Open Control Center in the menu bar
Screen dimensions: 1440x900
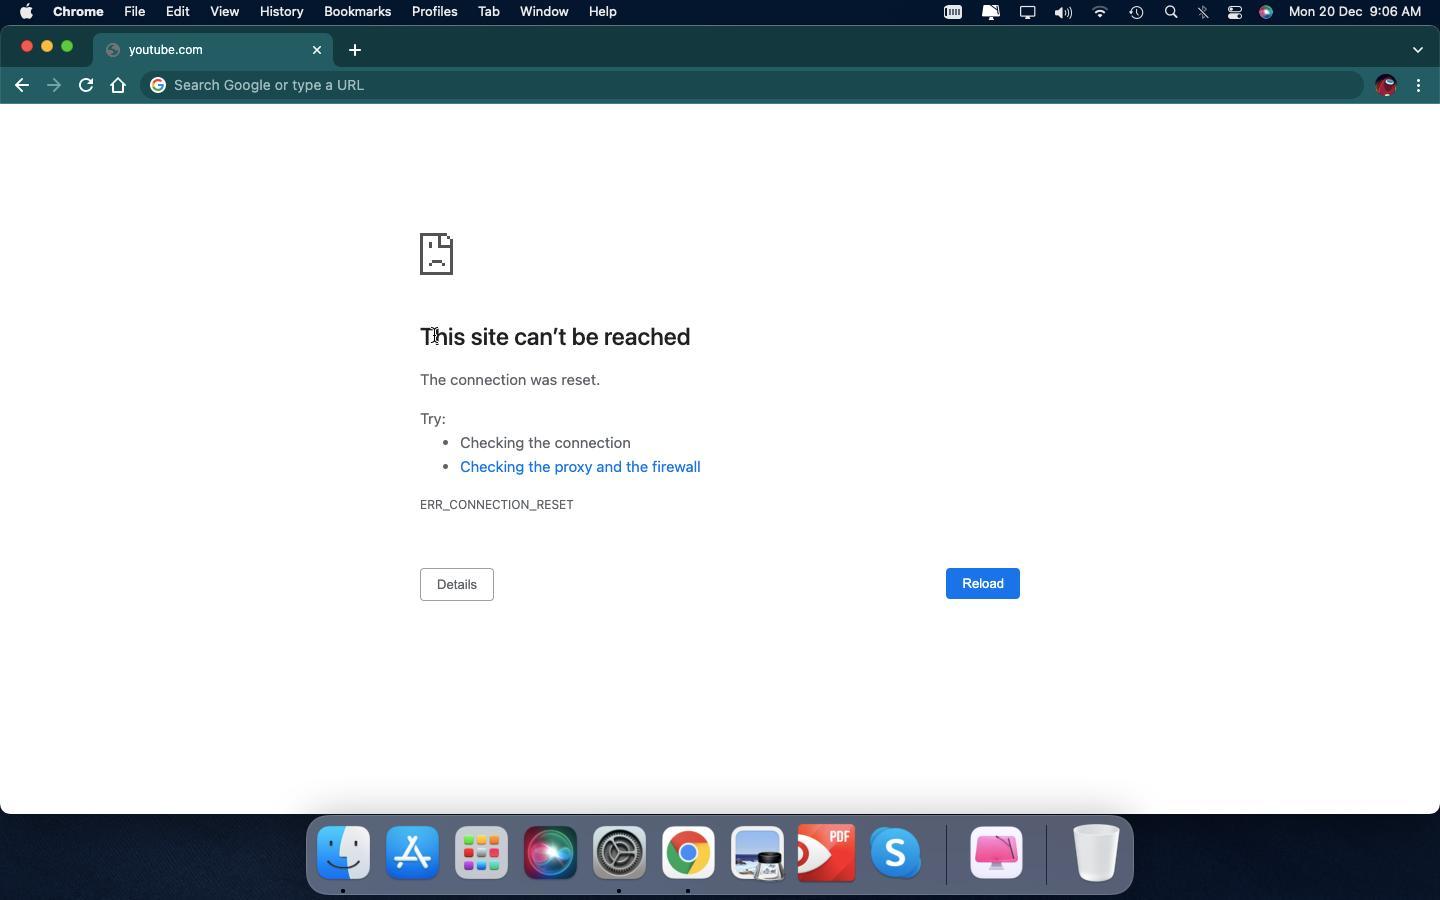[x=1235, y=12]
